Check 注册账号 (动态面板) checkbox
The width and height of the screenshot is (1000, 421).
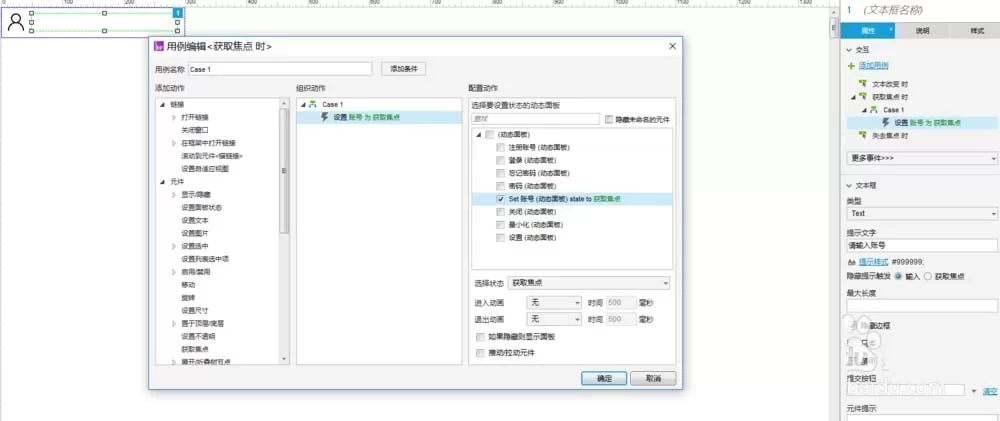(501, 147)
